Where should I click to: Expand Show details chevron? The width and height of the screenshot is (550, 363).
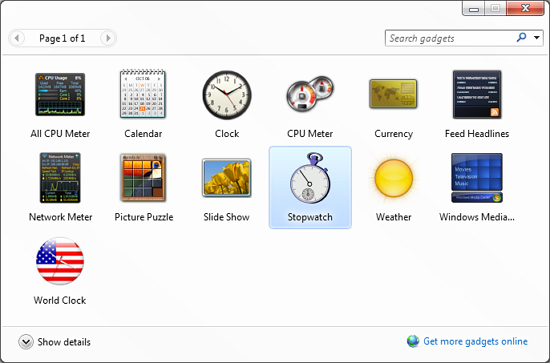[26, 342]
